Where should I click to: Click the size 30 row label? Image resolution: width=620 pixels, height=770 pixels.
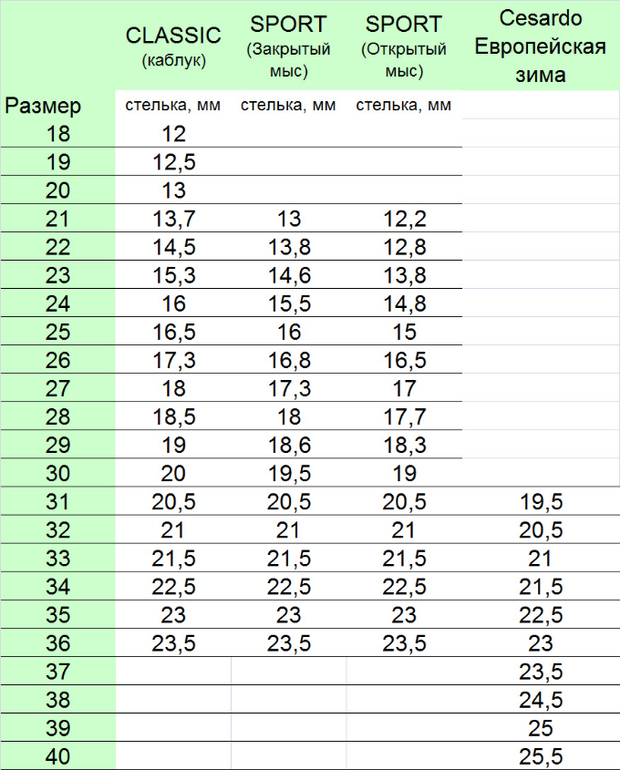[x=58, y=472]
